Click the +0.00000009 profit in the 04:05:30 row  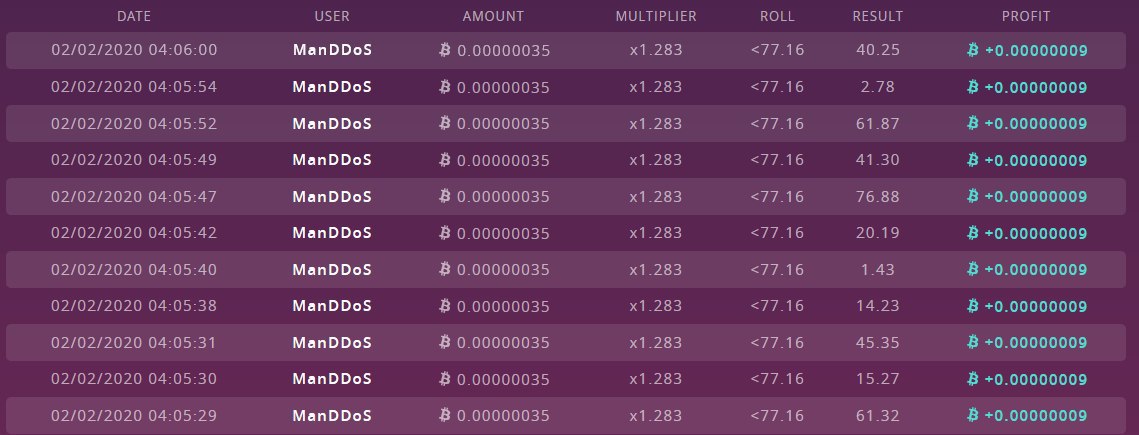pos(1036,379)
